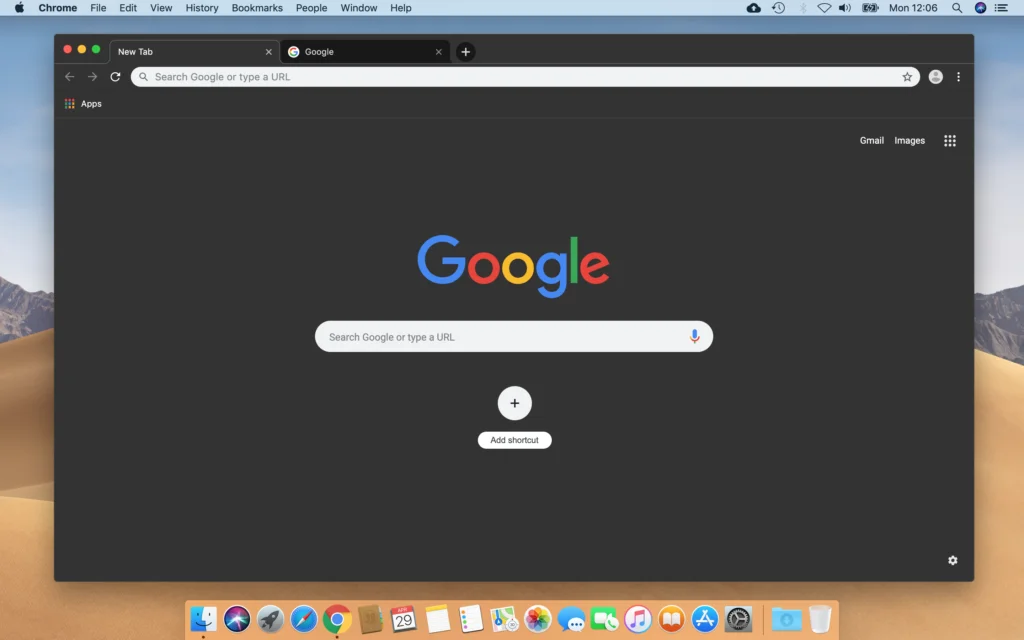The image size is (1024, 640).
Task: Open the View menu
Action: tap(161, 8)
